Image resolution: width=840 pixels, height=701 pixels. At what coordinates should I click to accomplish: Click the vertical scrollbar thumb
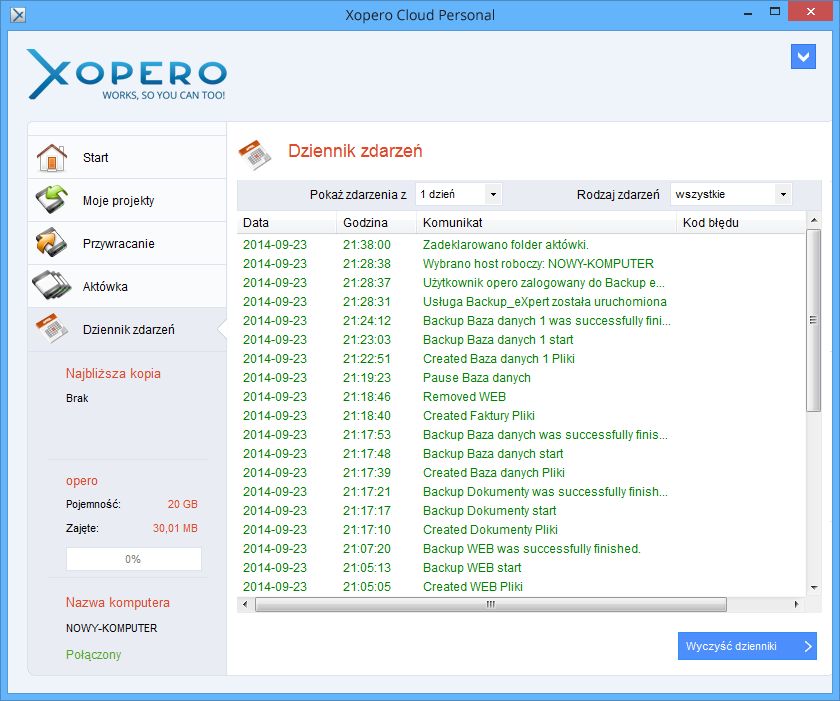pyautogui.click(x=813, y=320)
